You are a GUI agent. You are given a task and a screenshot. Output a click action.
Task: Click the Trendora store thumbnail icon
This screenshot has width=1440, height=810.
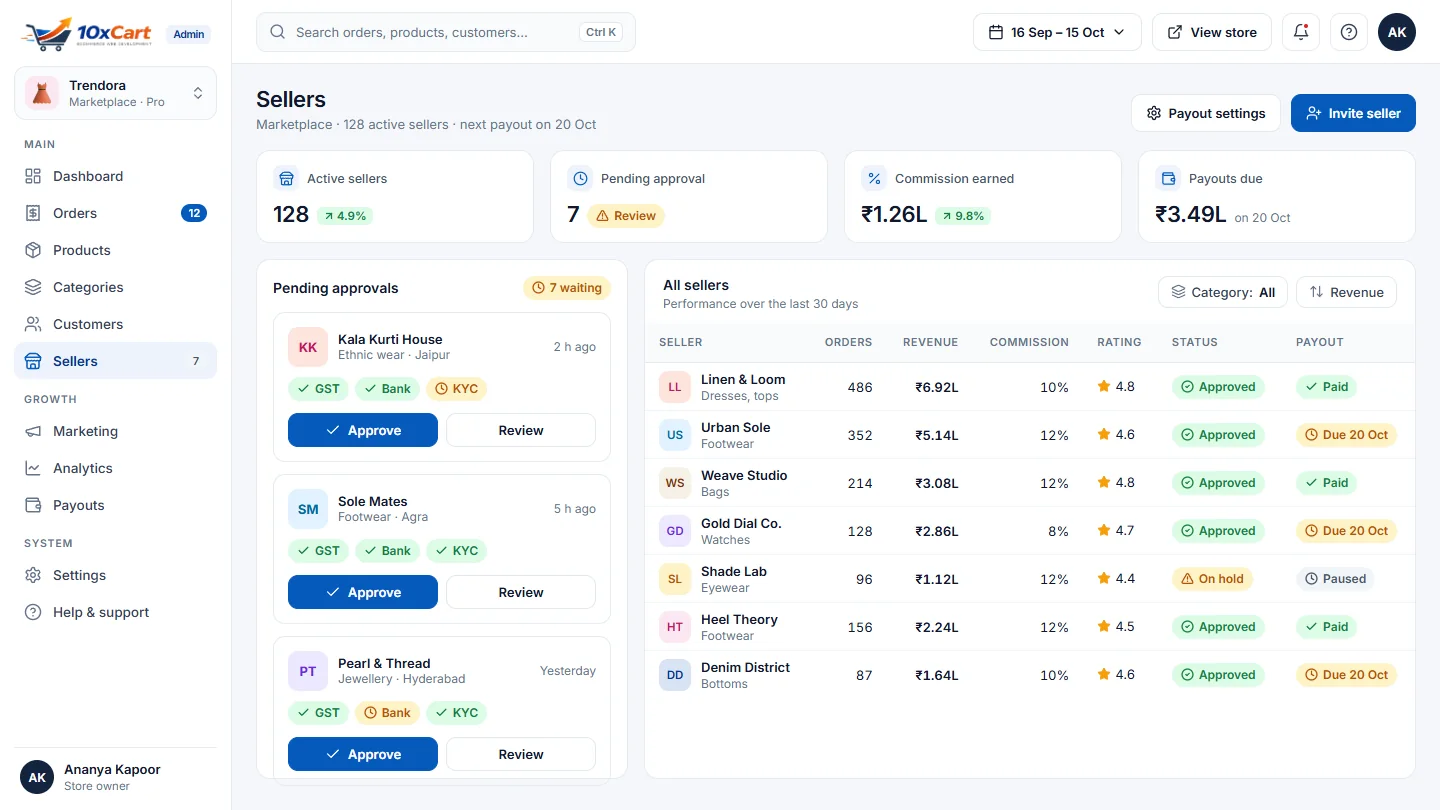(42, 93)
